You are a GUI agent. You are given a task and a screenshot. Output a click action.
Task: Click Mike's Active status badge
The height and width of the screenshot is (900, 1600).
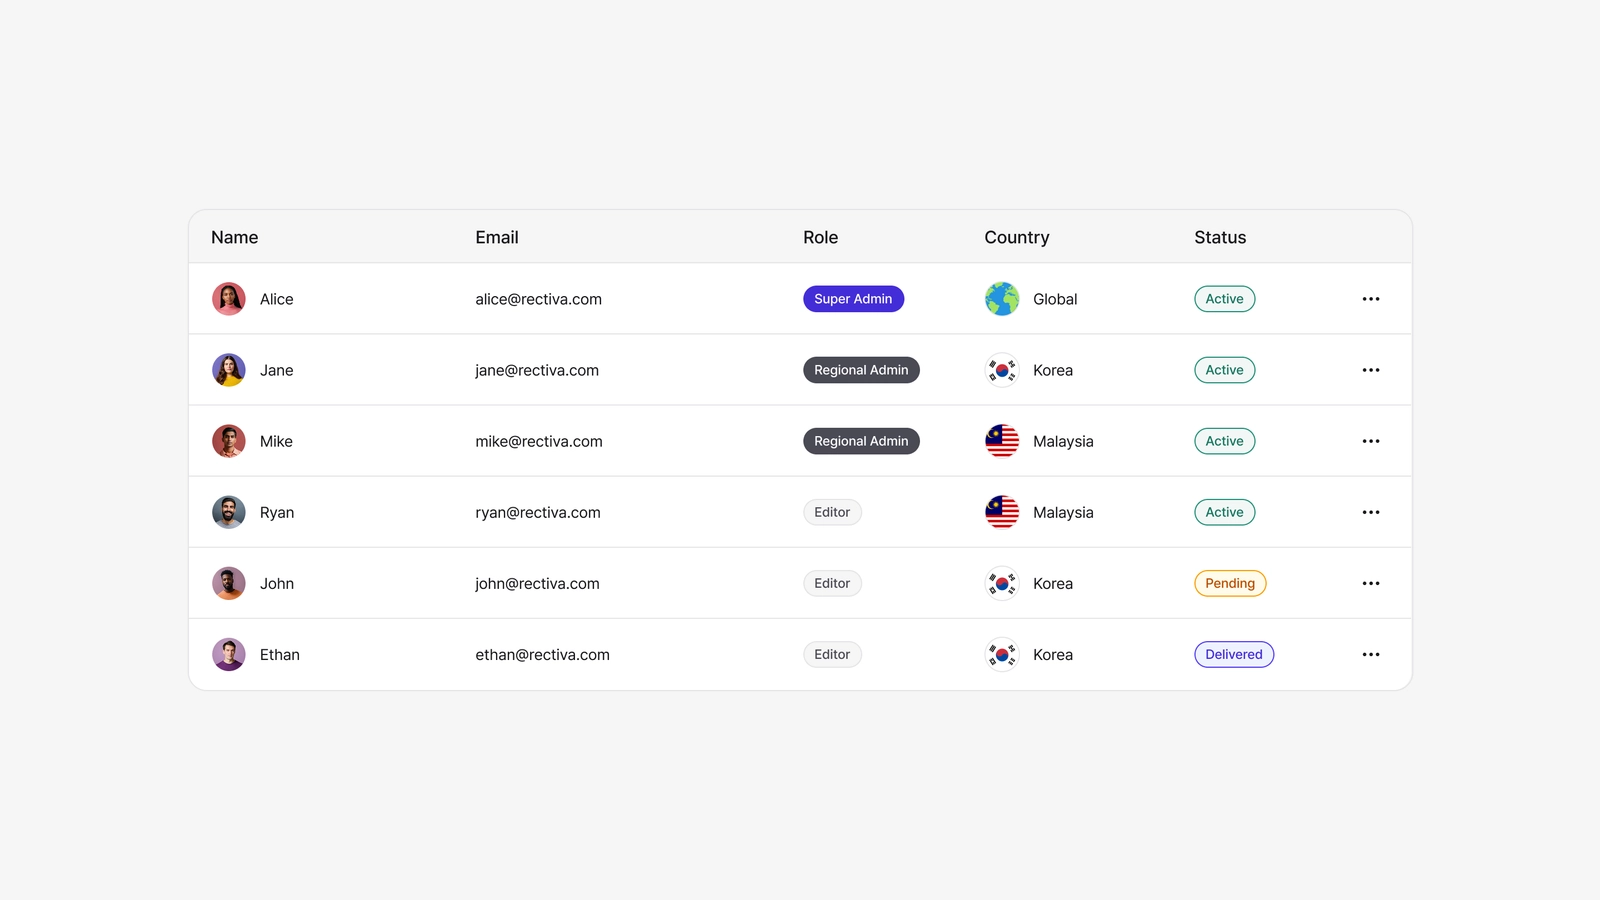pos(1224,441)
